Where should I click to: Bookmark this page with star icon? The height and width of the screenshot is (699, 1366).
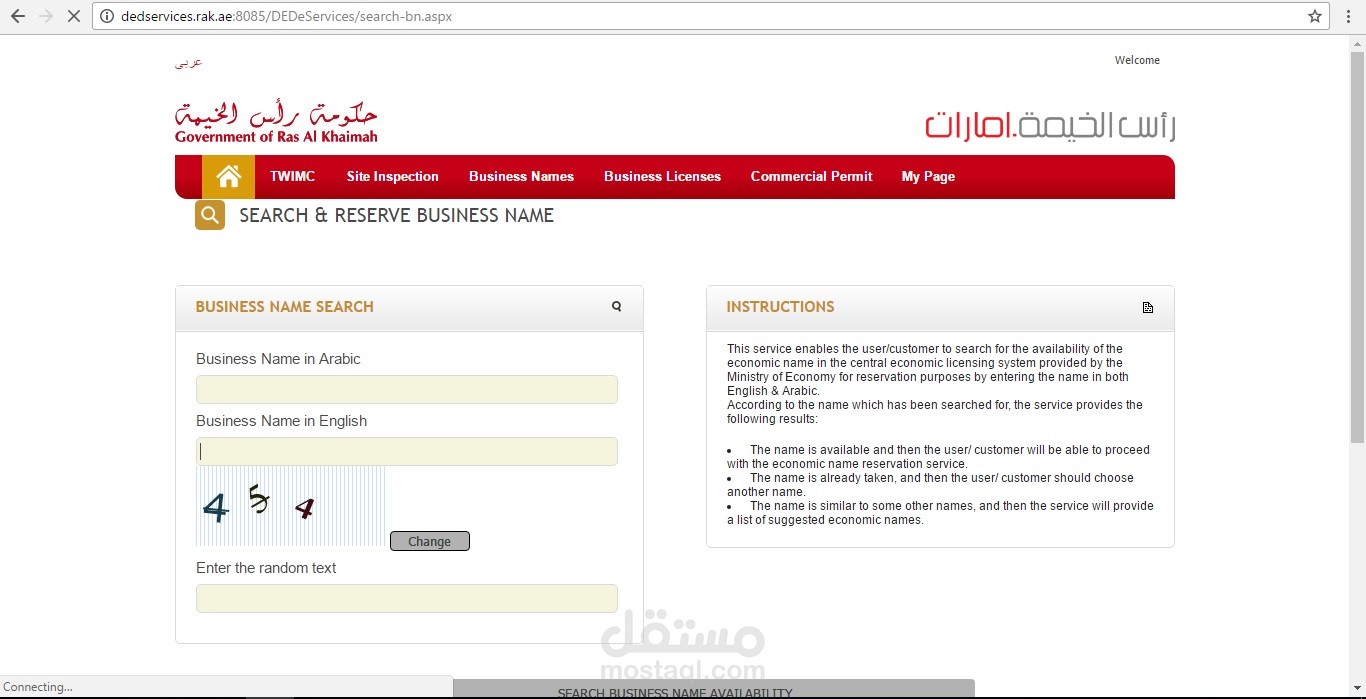[1315, 16]
